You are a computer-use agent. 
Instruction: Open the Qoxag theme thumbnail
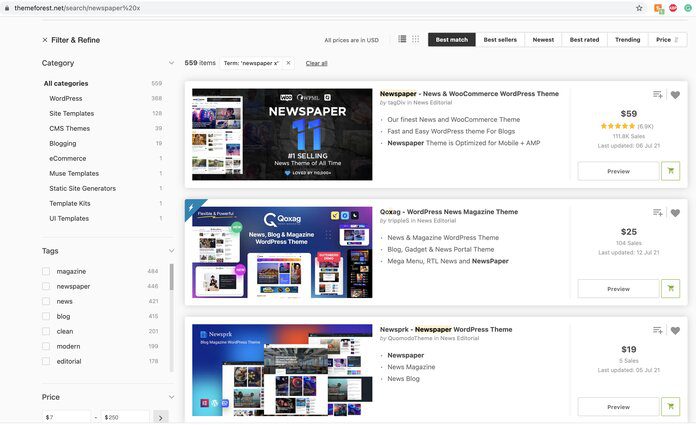pyautogui.click(x=282, y=252)
